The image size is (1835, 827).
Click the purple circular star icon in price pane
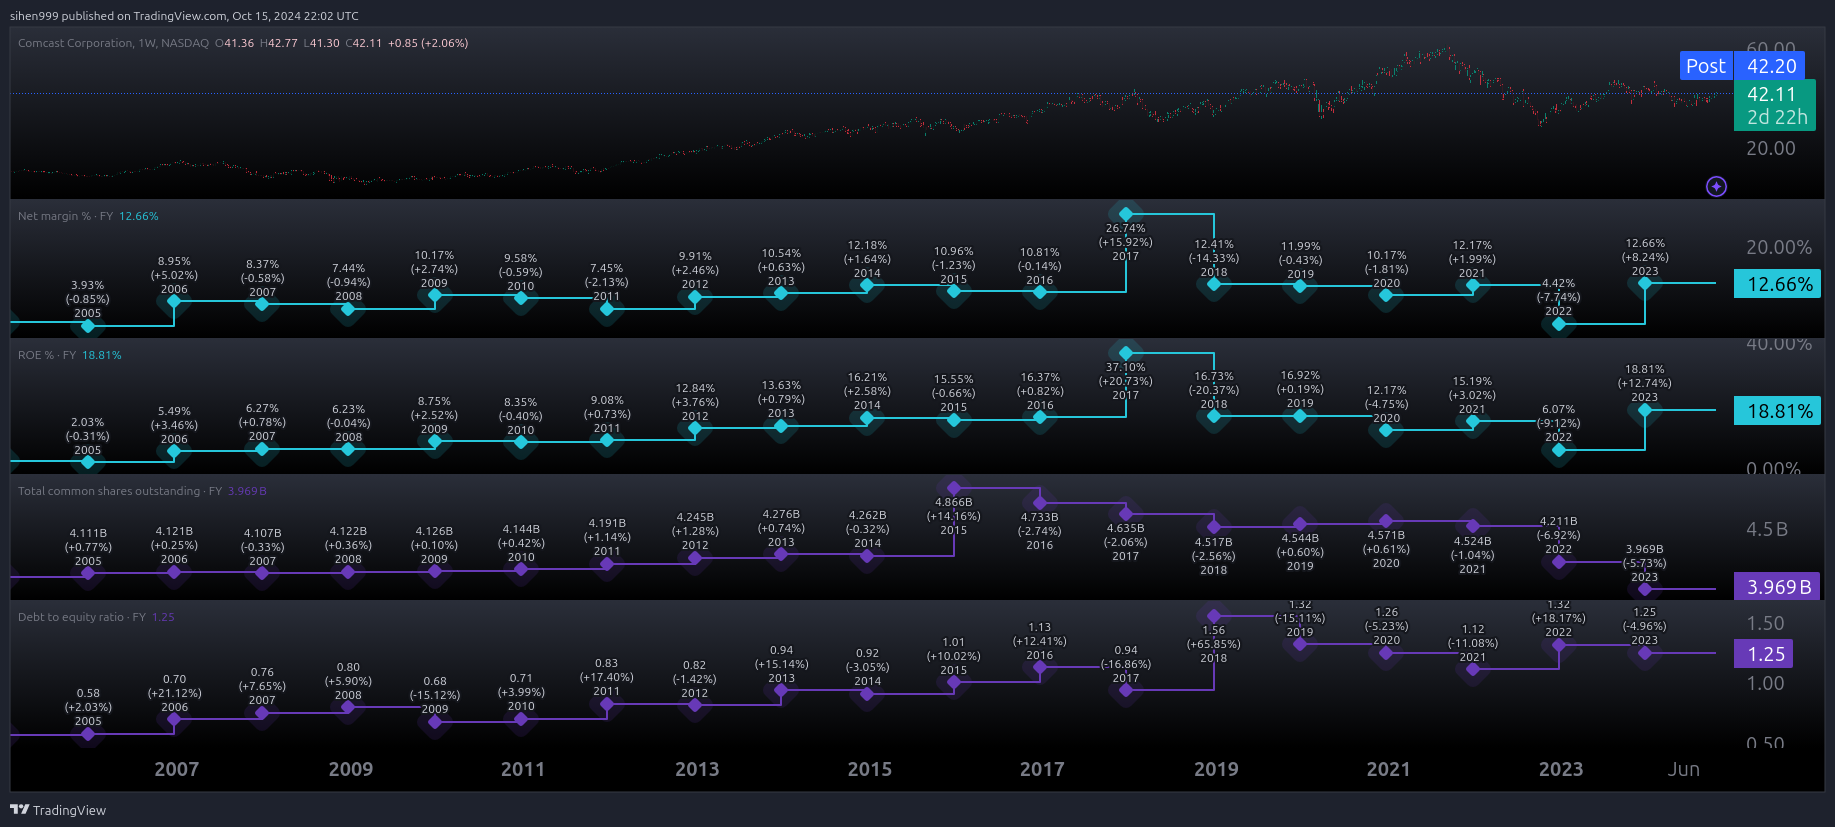pos(1716,186)
